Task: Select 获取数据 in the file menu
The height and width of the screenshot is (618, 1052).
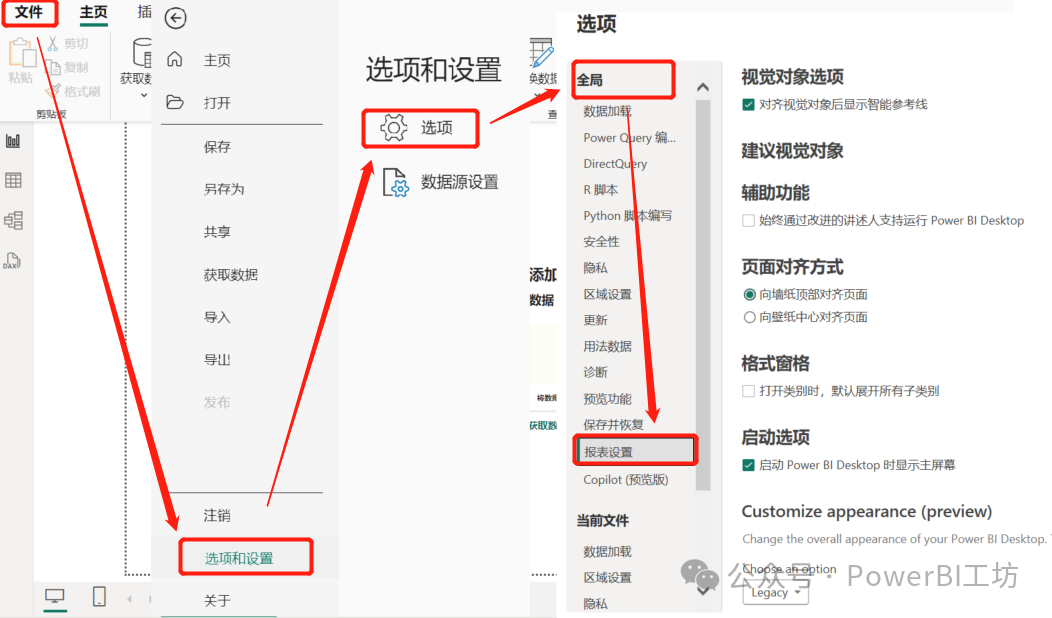Action: [x=231, y=274]
